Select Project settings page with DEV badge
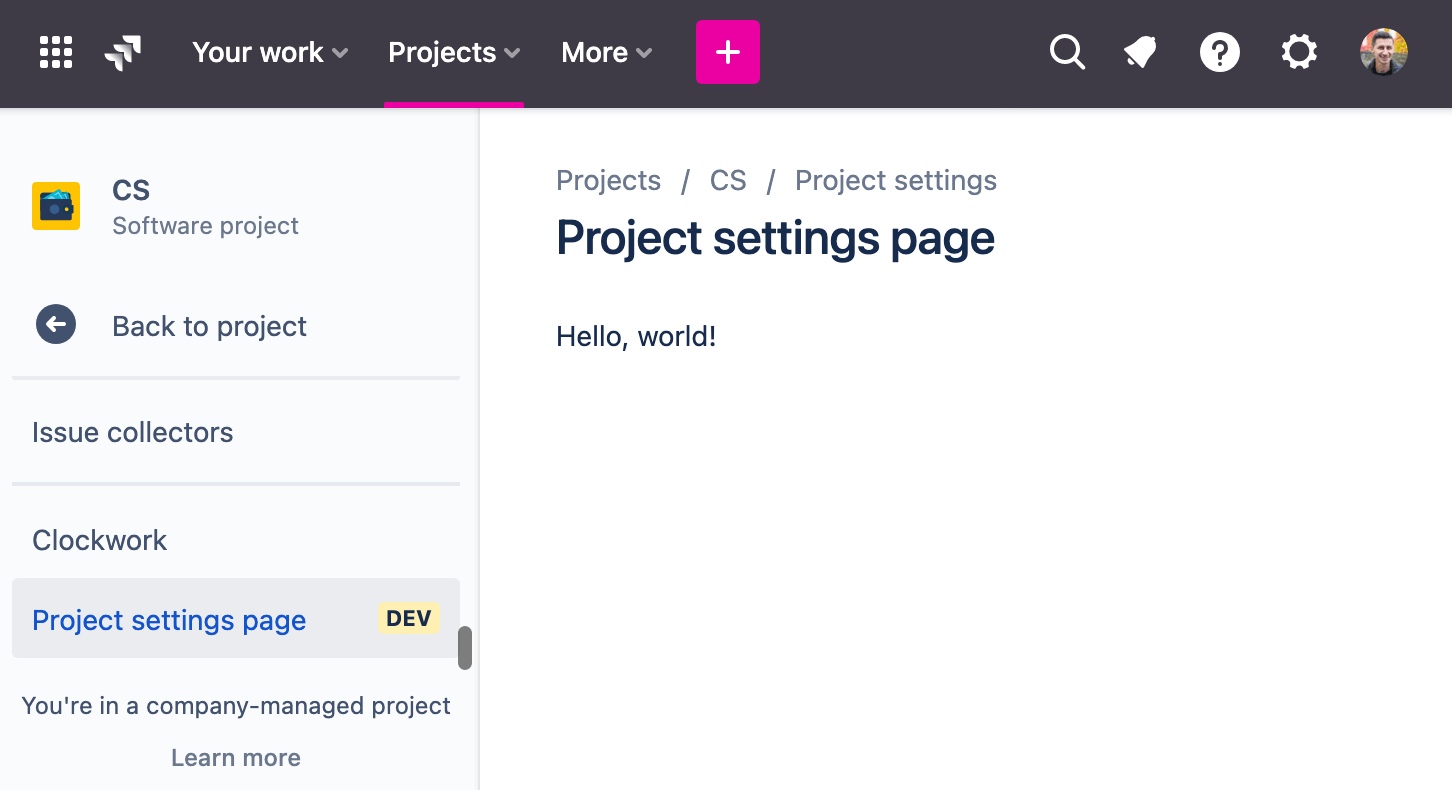Screen dimensions: 1452x790 (x=168, y=620)
